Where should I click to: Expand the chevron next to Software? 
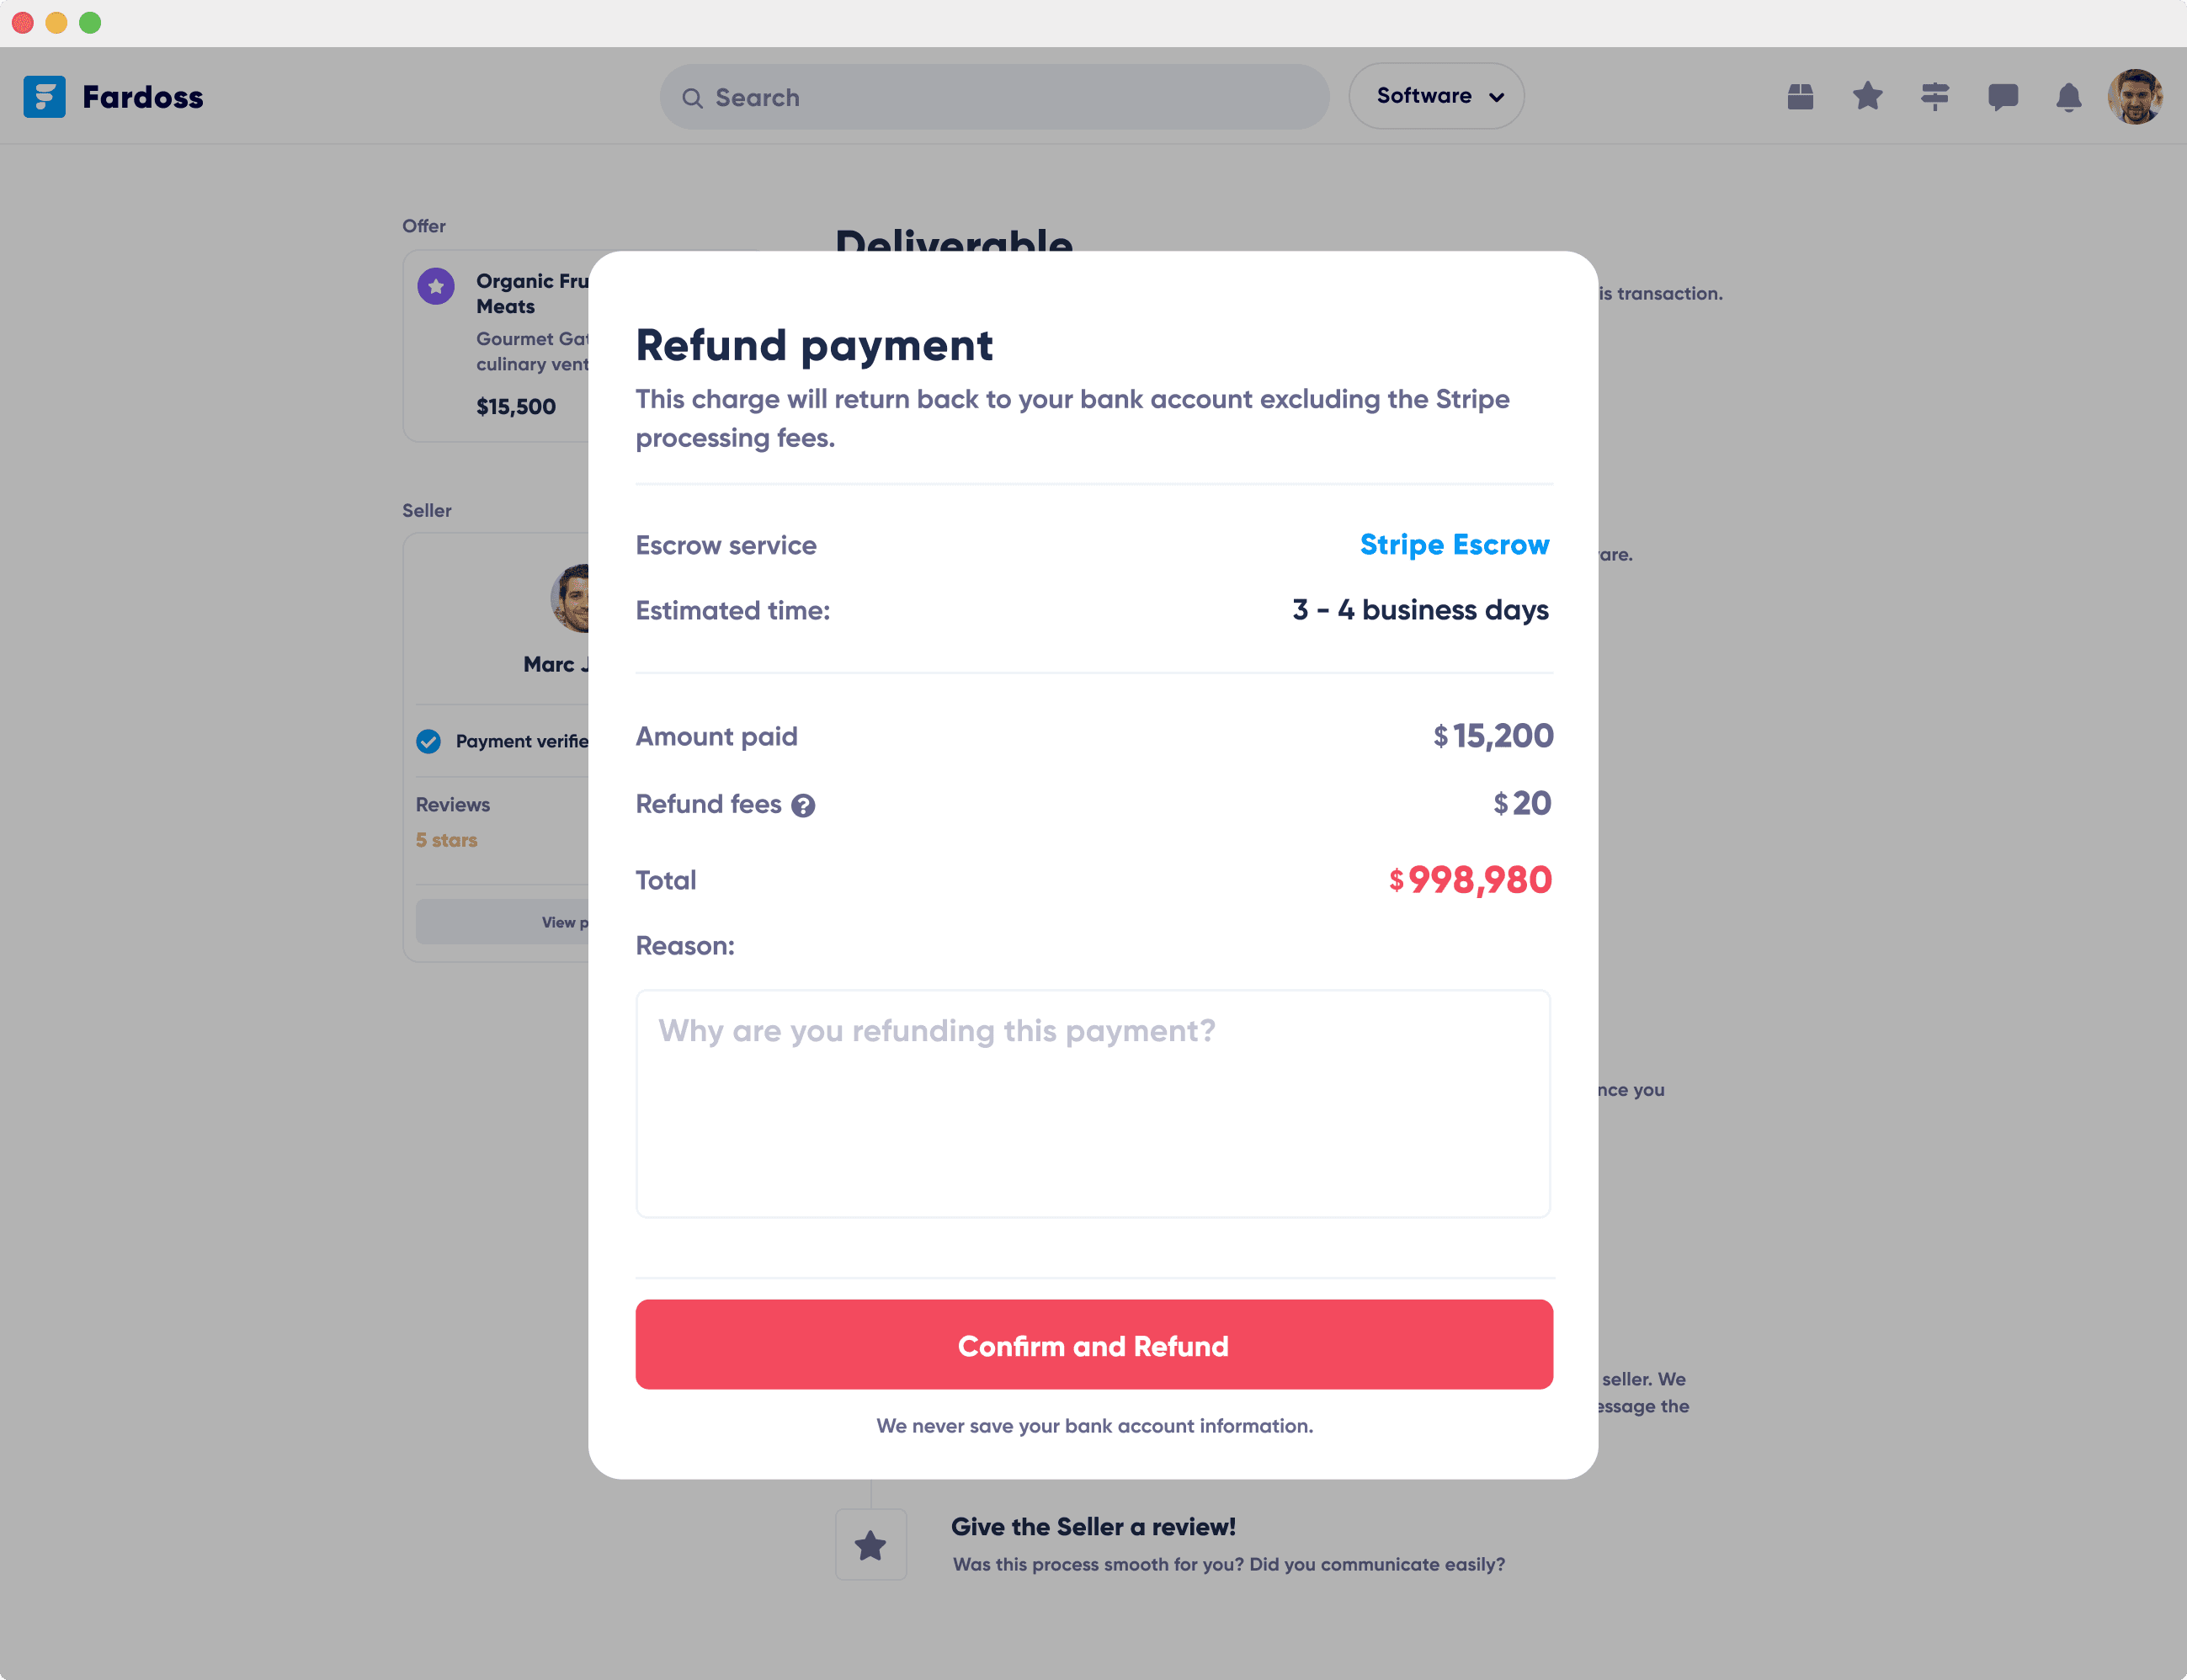pyautogui.click(x=1497, y=97)
